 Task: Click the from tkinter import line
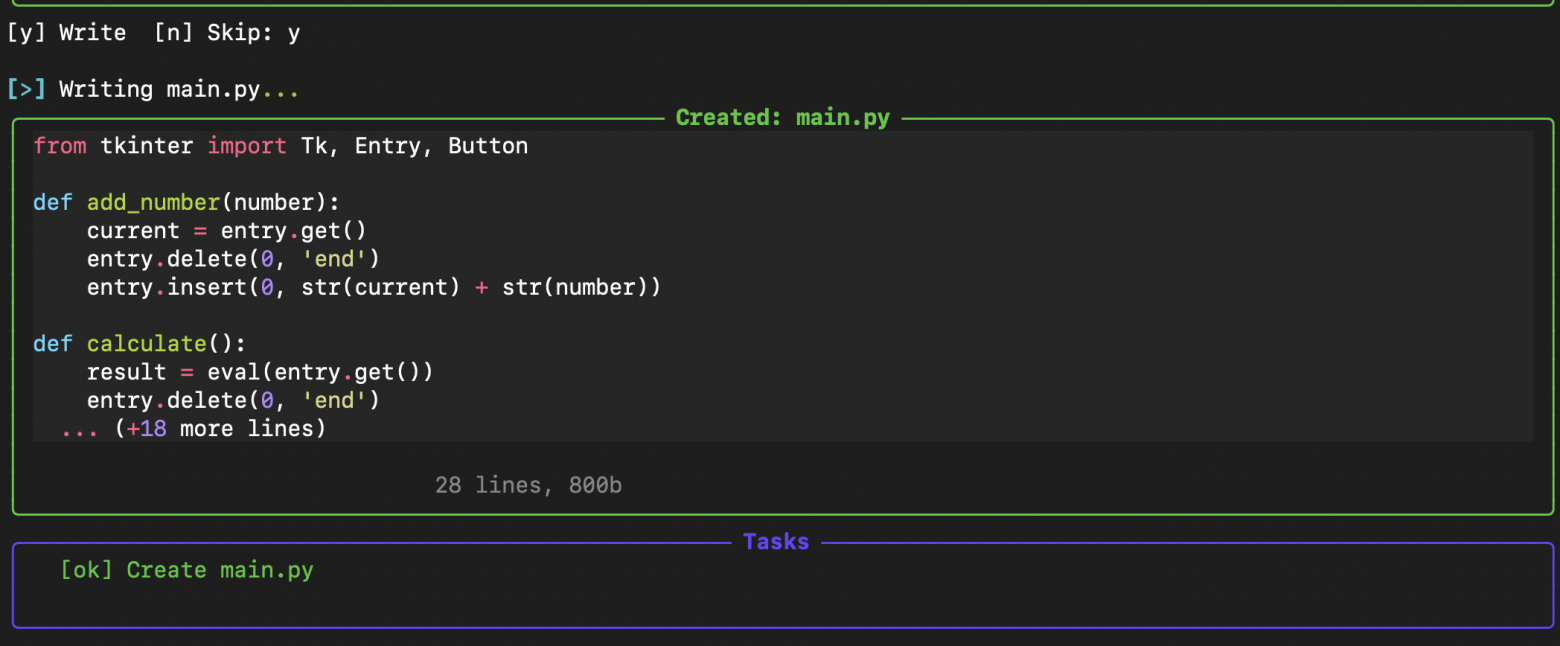[280, 146]
